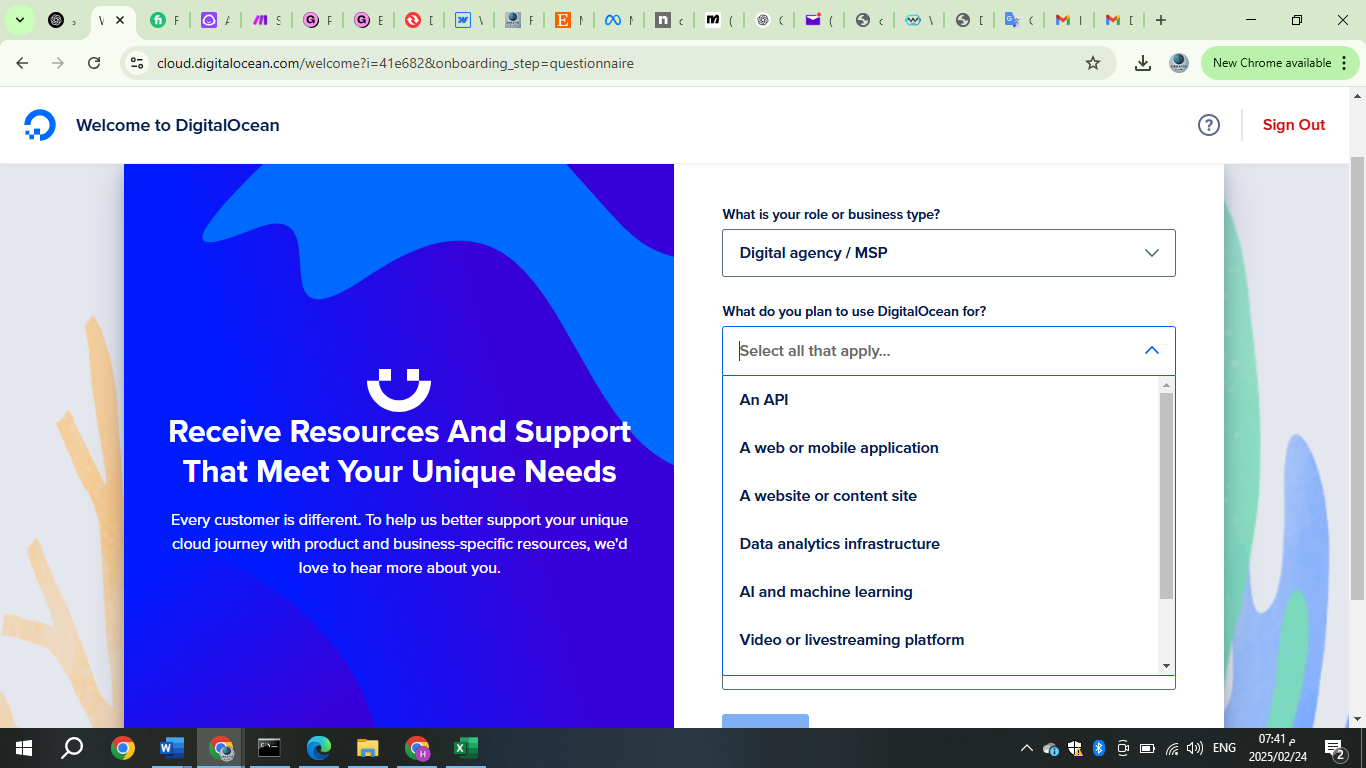Open the Command Prompt taskbar icon
This screenshot has width=1366, height=768.
pos(270,748)
